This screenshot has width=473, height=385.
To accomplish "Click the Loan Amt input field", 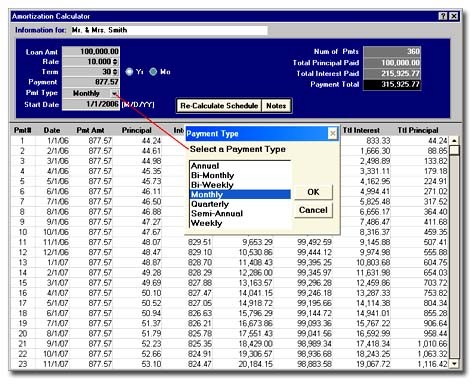I will point(91,51).
